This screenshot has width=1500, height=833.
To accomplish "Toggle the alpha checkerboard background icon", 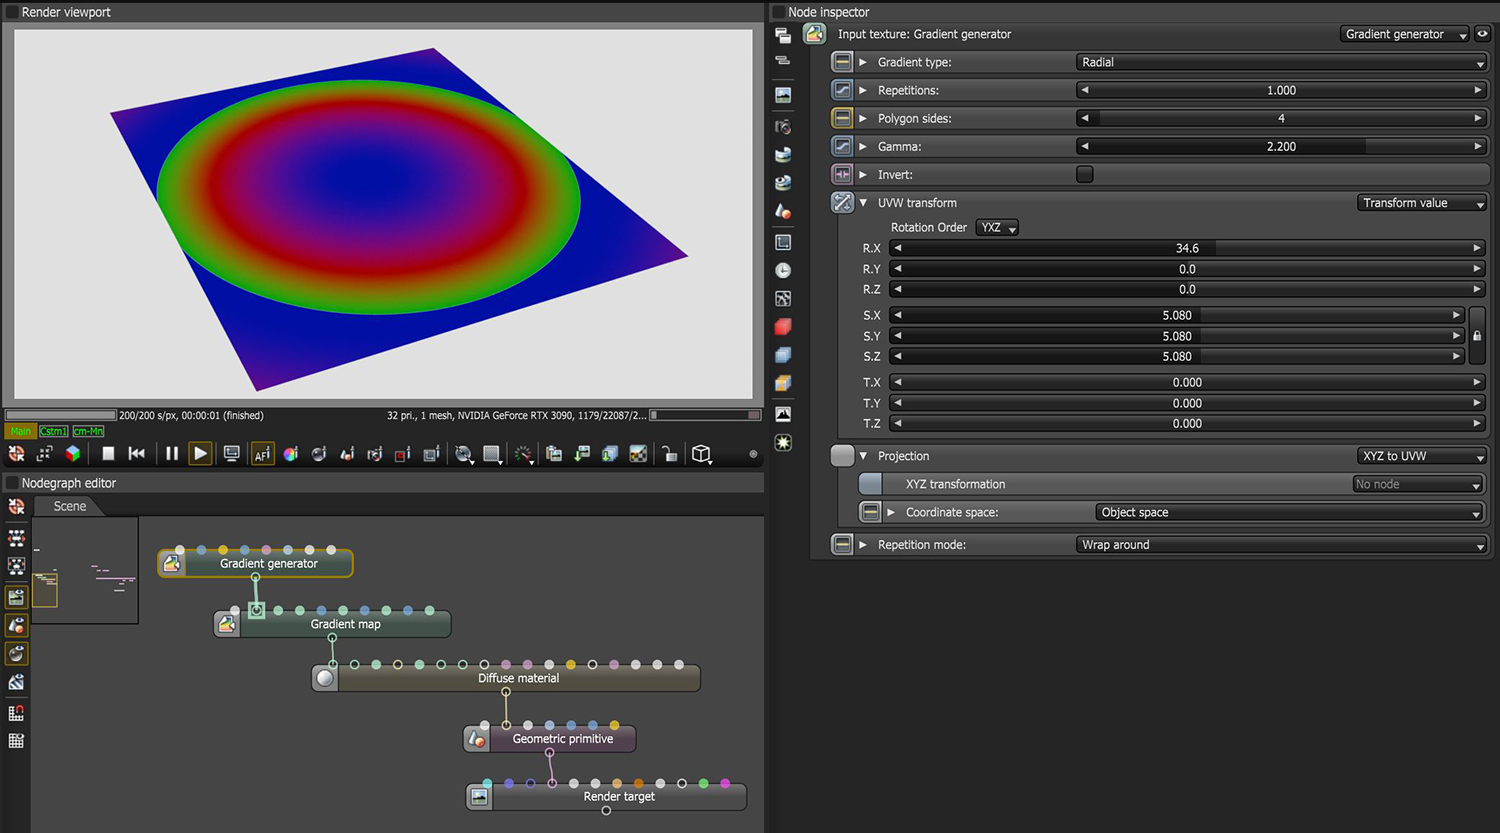I will (x=638, y=453).
